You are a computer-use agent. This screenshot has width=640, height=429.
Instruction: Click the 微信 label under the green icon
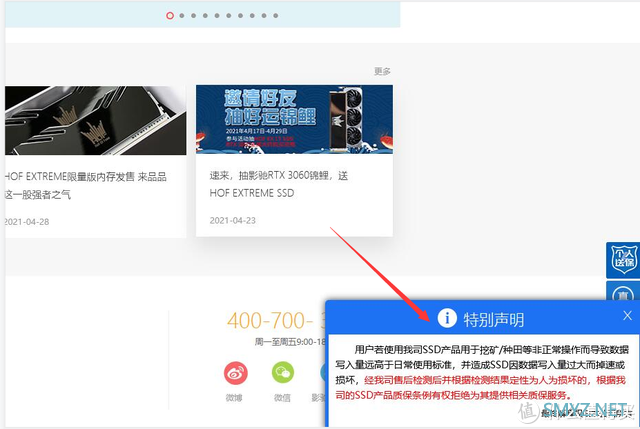click(x=282, y=397)
